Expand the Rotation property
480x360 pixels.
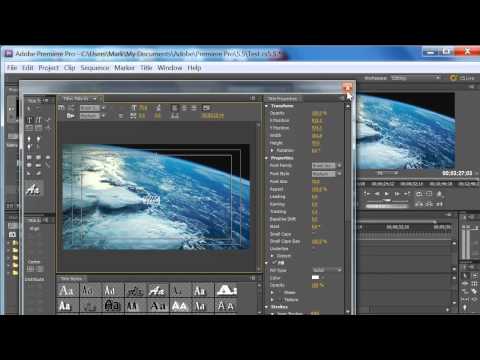coord(272,150)
